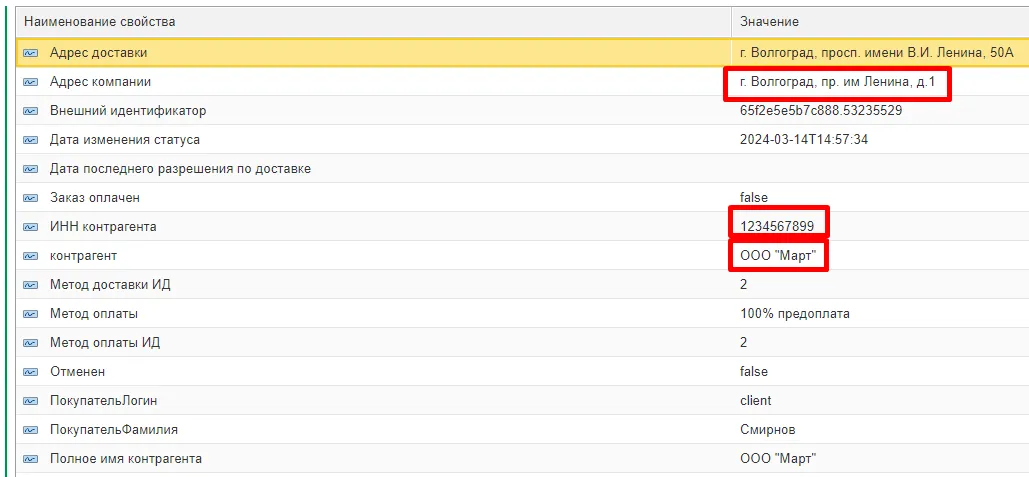Select the 100% предоплата value cell

[x=794, y=314]
